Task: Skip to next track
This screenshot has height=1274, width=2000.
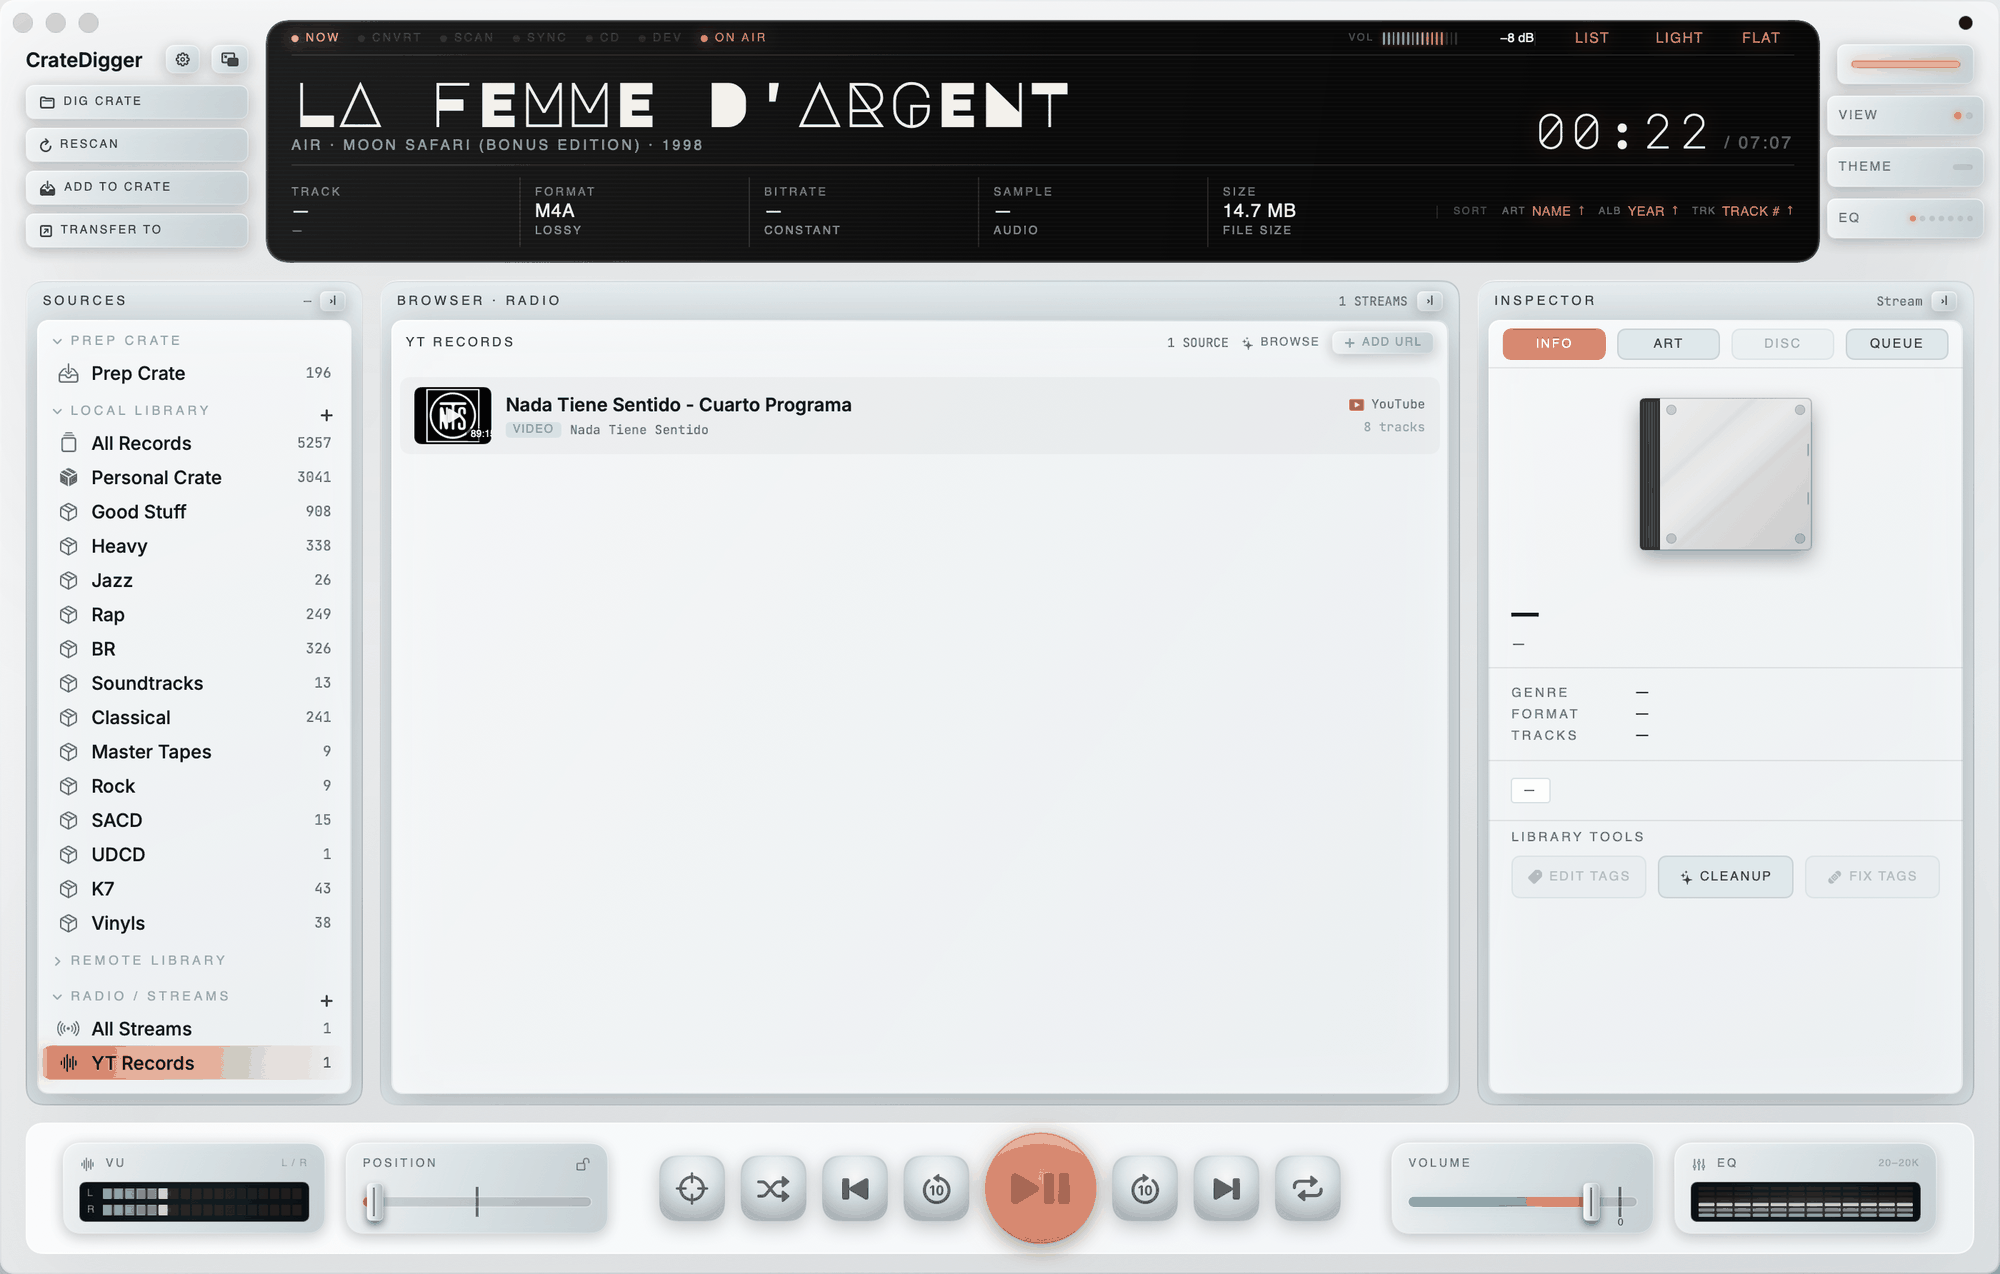Action: pos(1226,1189)
